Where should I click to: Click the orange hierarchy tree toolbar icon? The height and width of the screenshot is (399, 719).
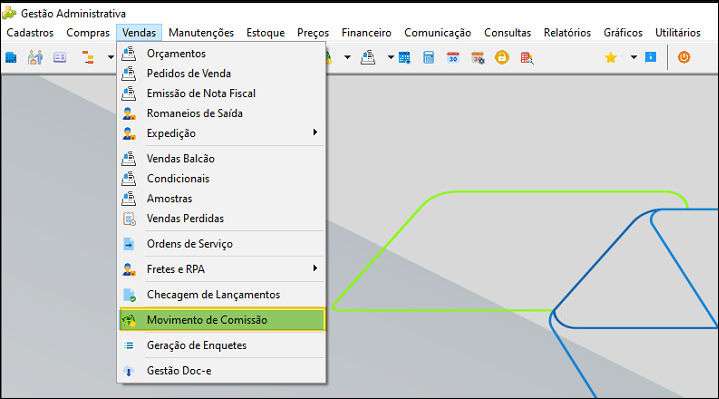click(88, 58)
